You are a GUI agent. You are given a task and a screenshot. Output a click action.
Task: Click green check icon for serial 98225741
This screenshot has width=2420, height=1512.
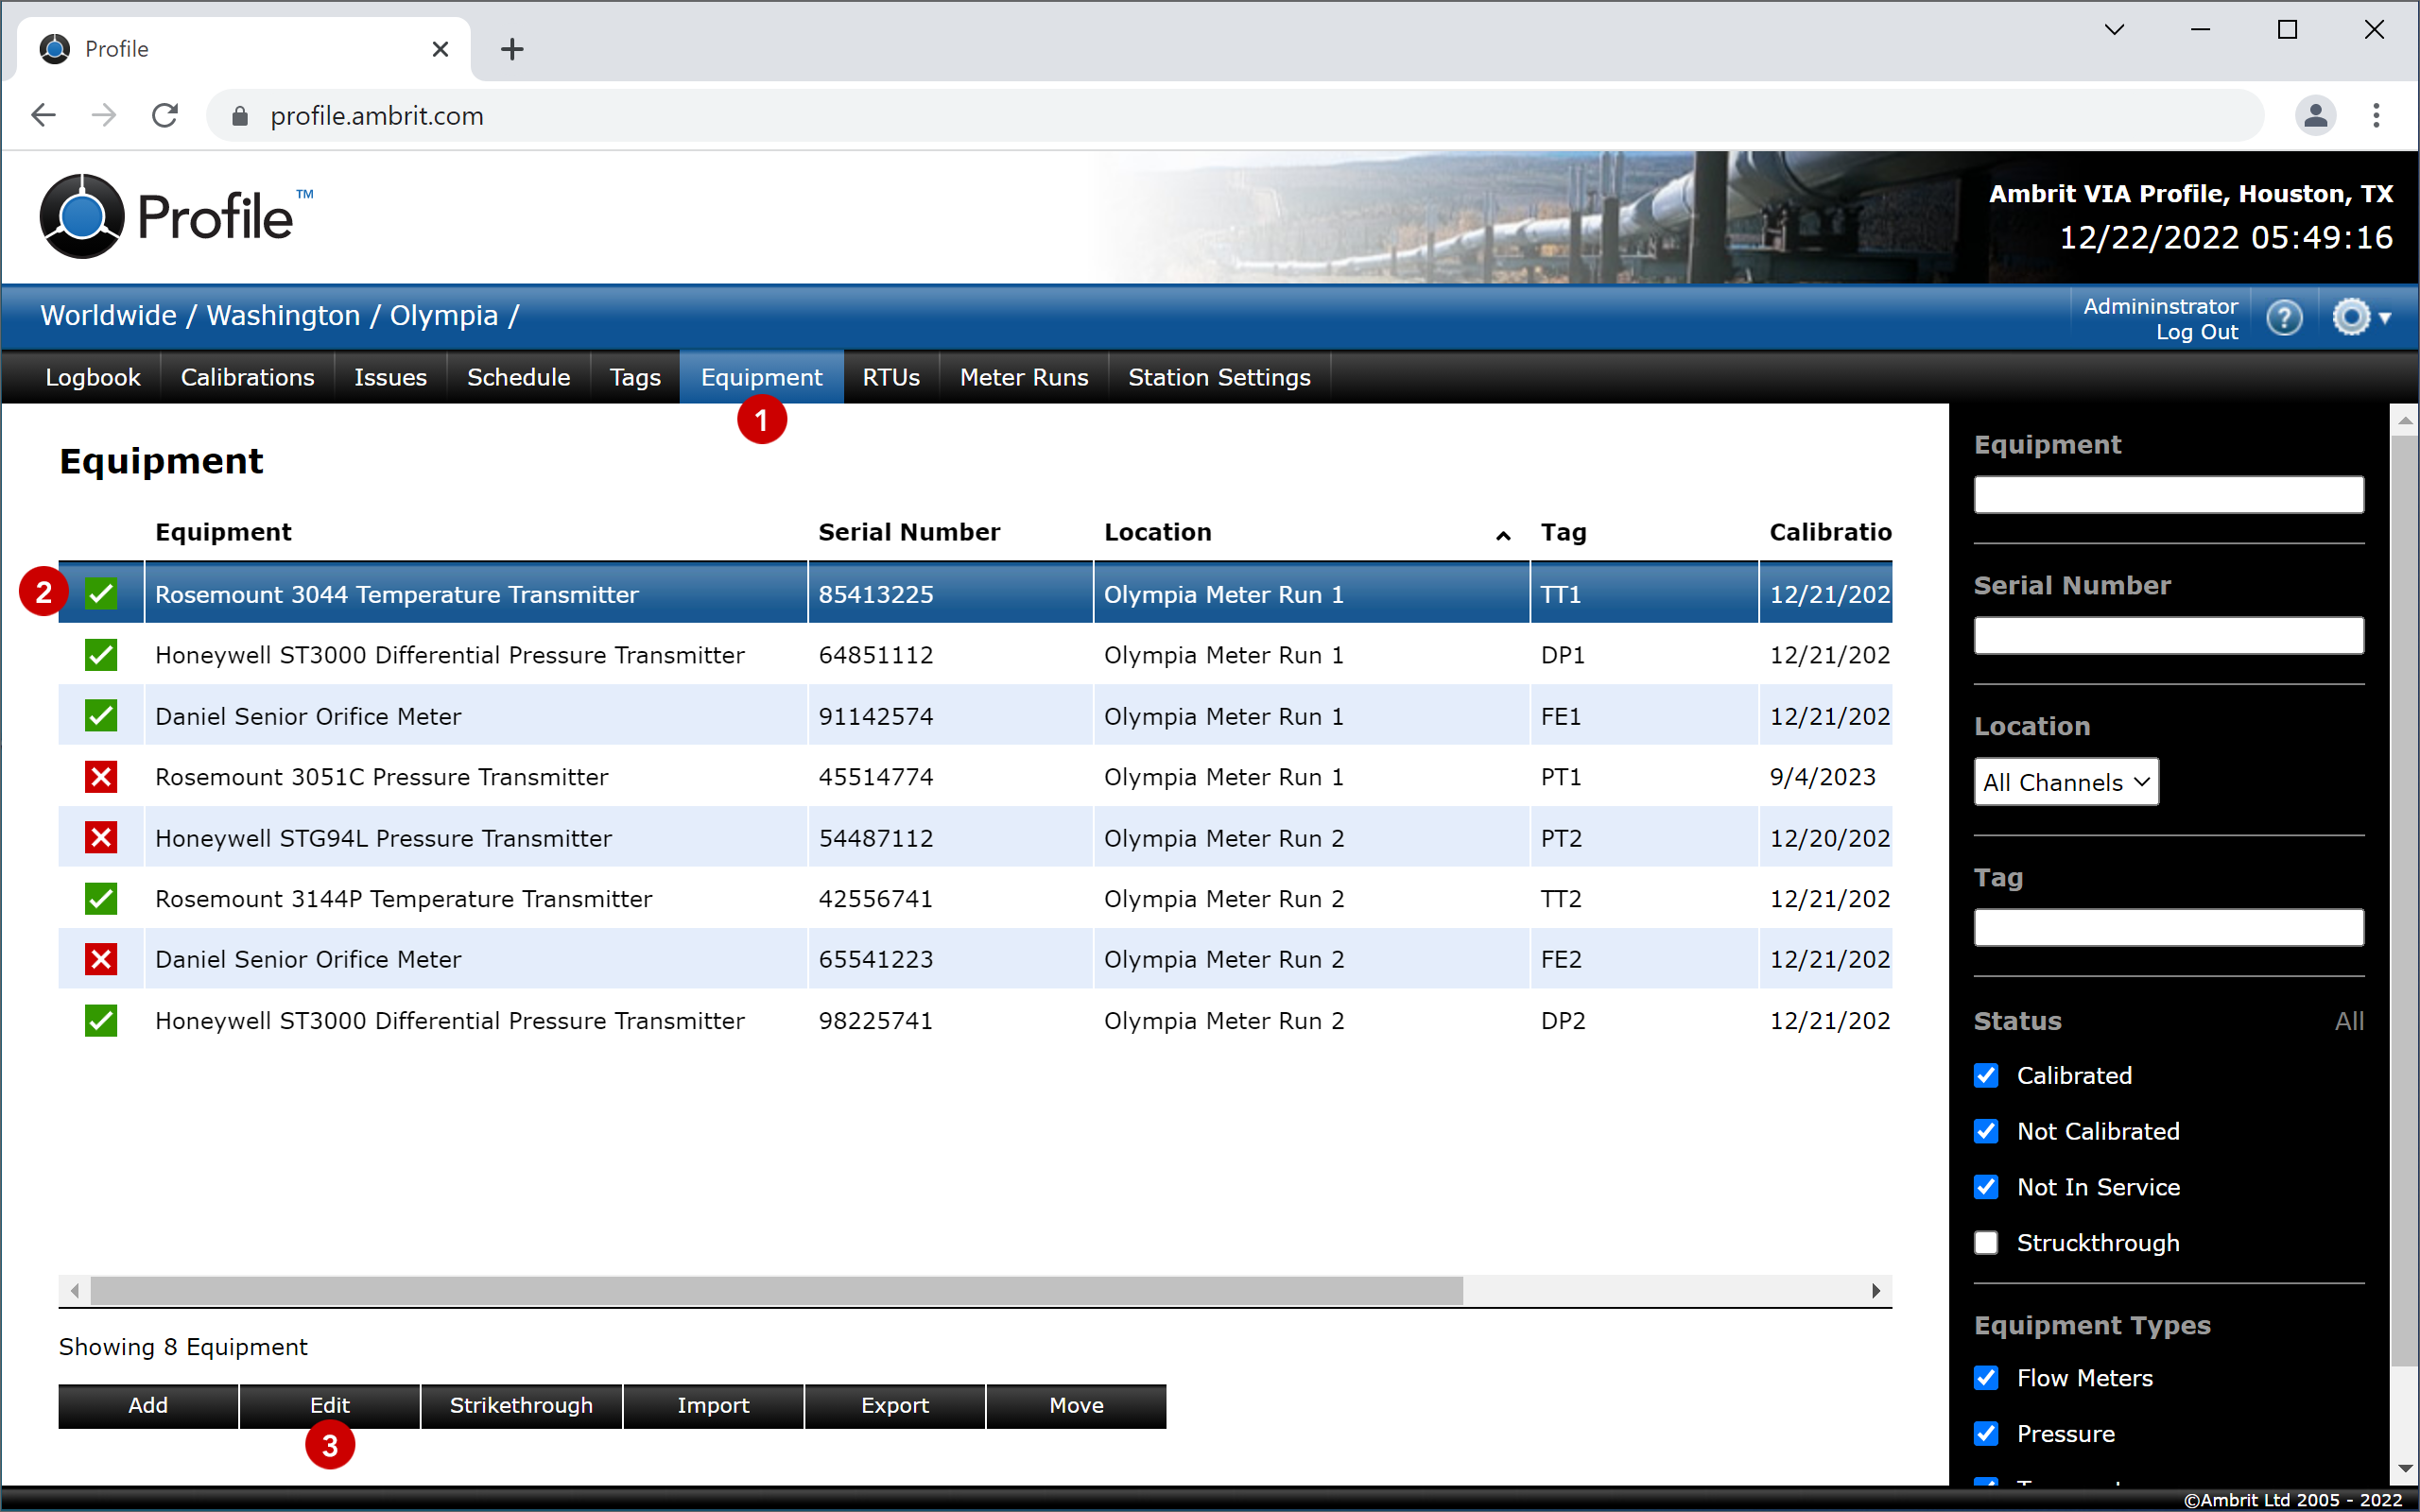pos(101,1021)
